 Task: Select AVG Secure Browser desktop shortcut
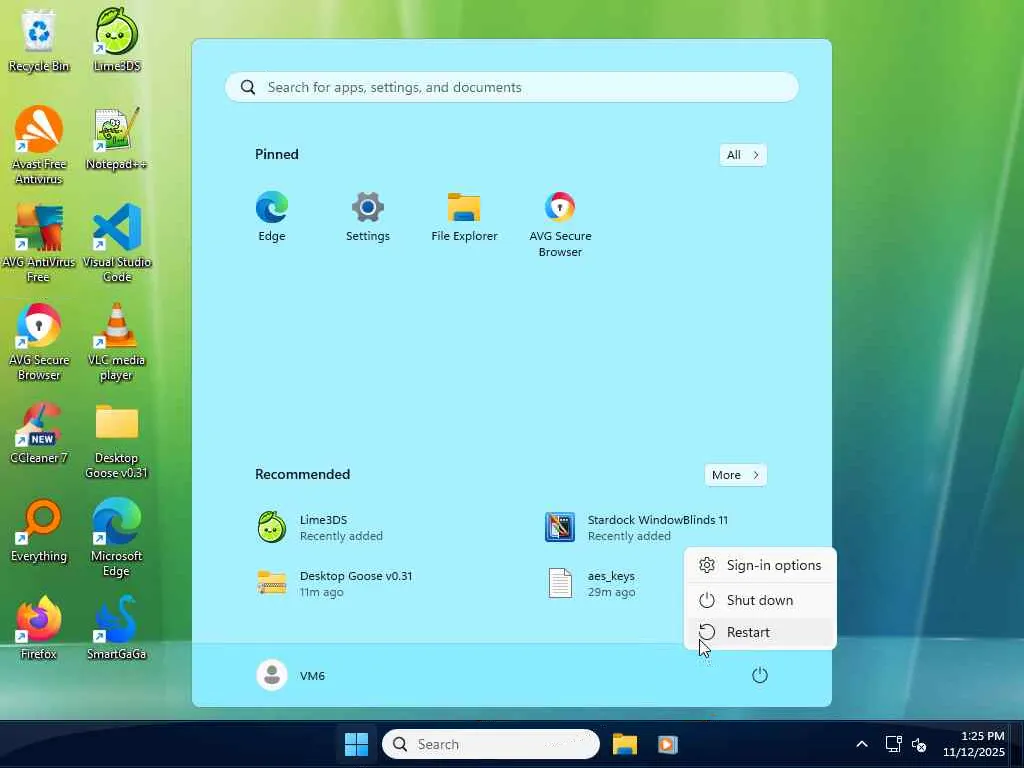click(x=39, y=342)
